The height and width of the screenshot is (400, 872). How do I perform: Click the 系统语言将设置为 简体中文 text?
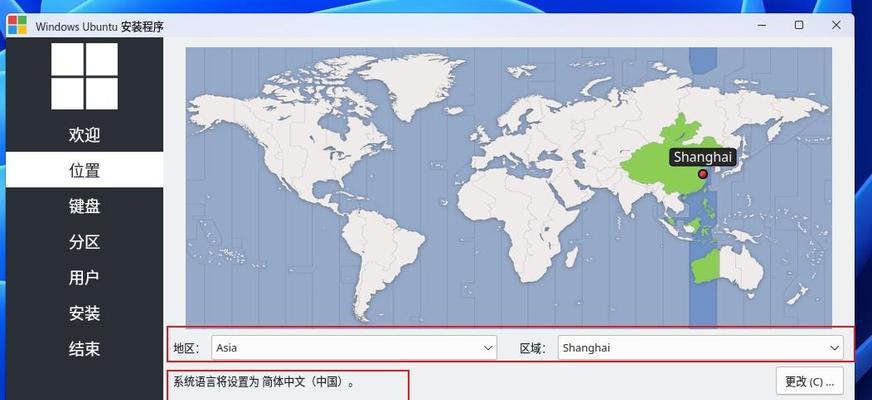point(264,382)
